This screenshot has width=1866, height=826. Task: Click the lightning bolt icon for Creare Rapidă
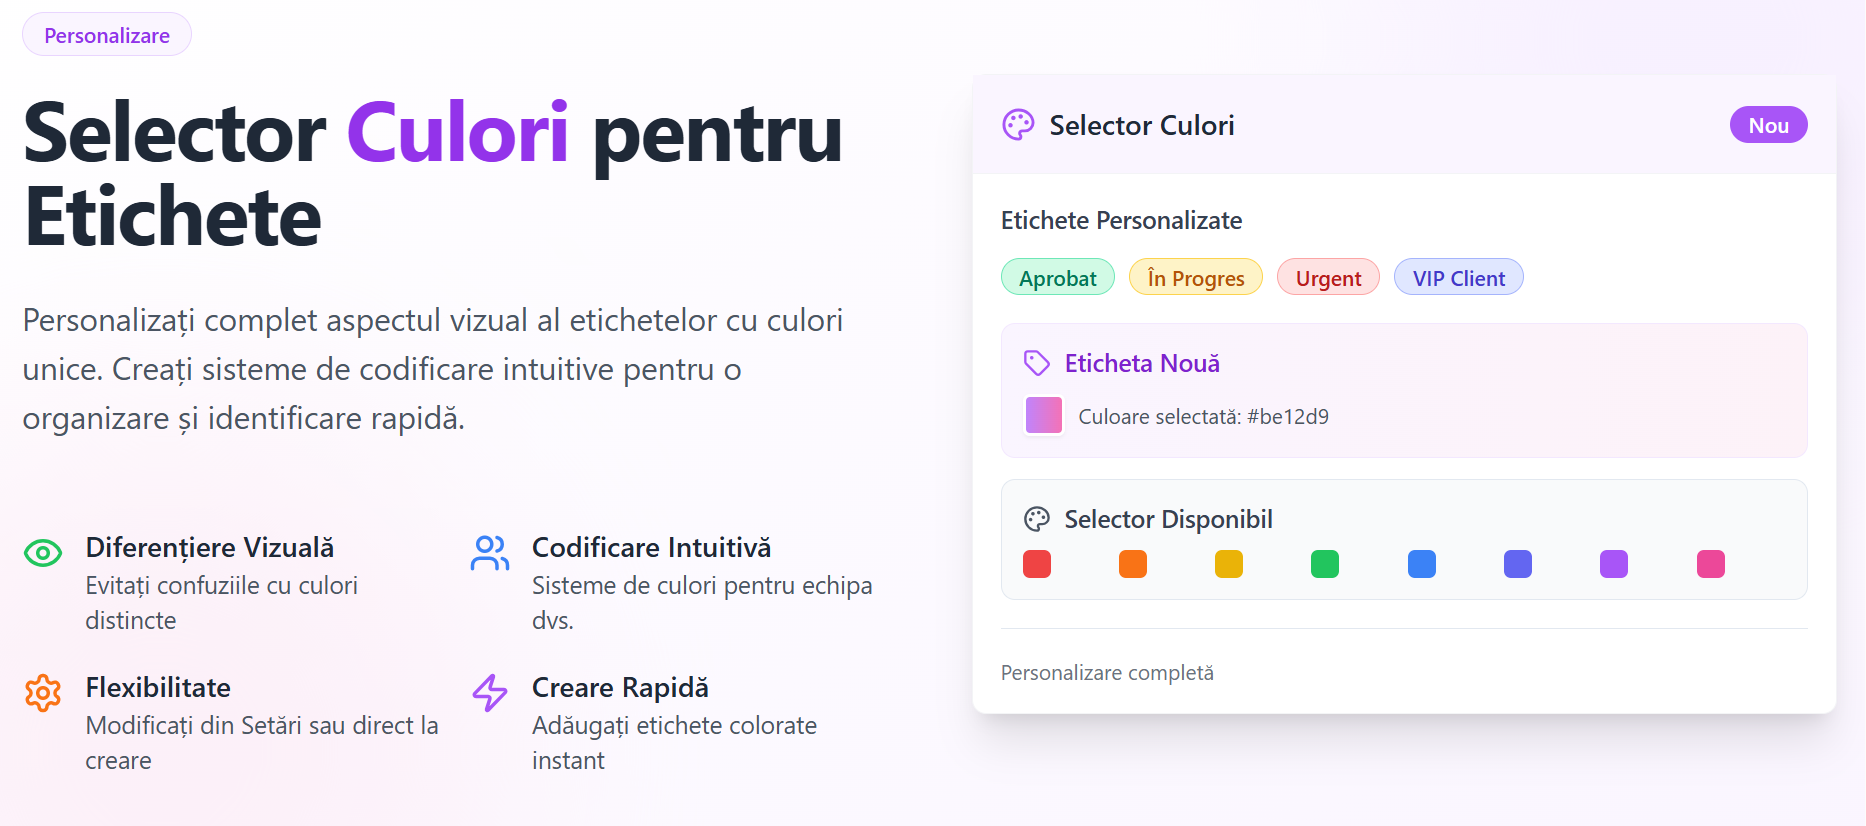490,692
